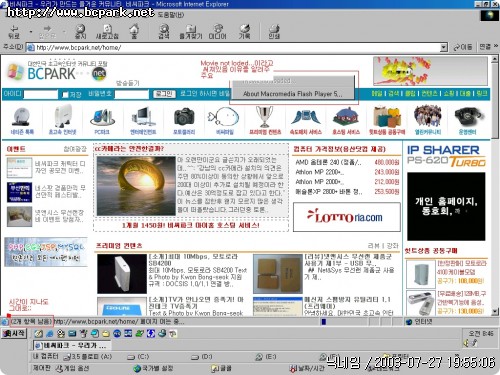
Task: Open the 3.5 플로피 (A:) drive shortcut
Action: pyautogui.click(x=88, y=357)
